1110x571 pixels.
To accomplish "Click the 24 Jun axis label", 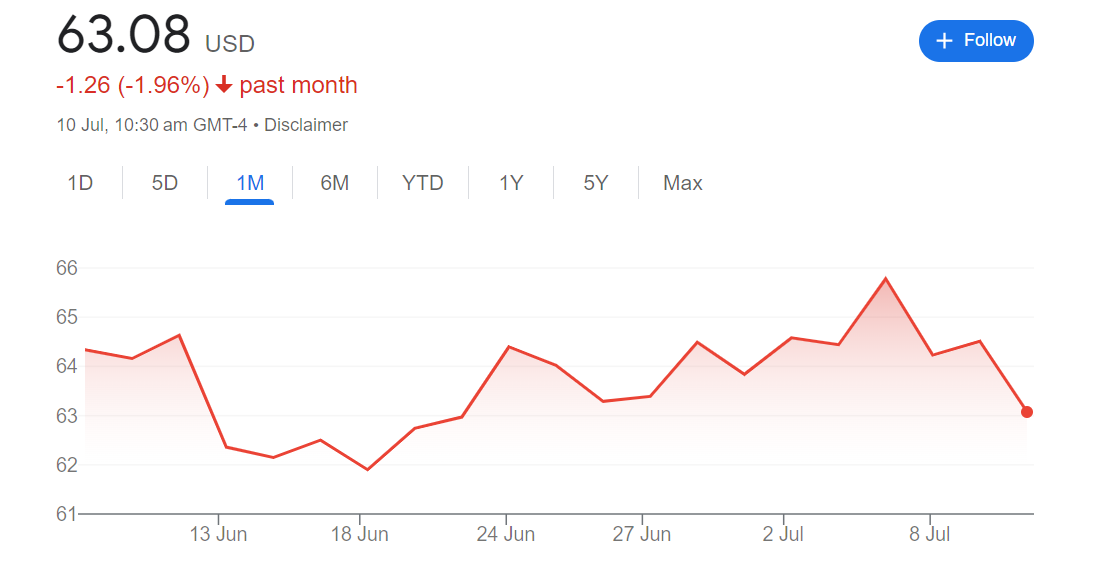I will point(506,535).
